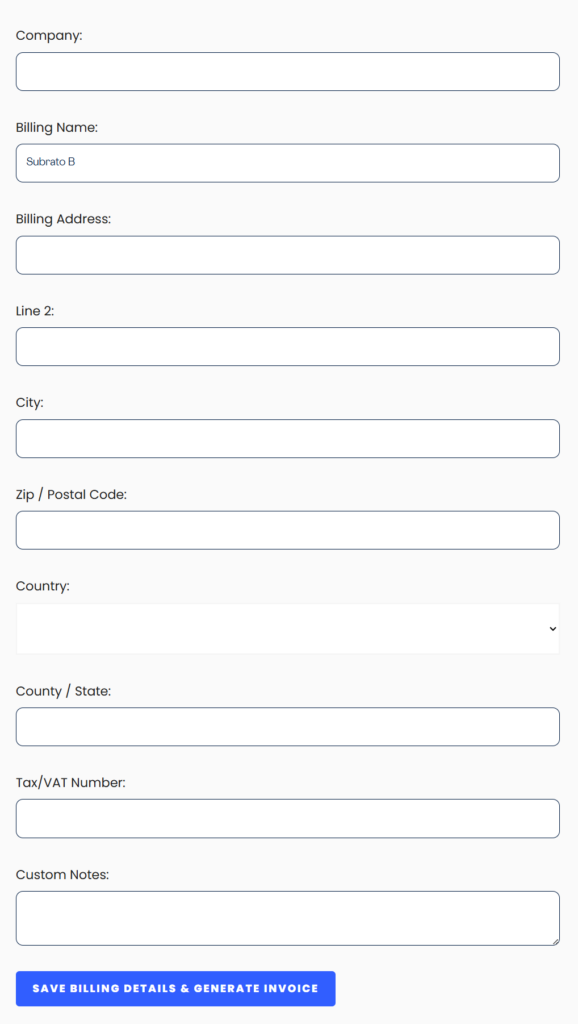578x1024 pixels.
Task: Select the Subrato B text
Action: [50, 162]
